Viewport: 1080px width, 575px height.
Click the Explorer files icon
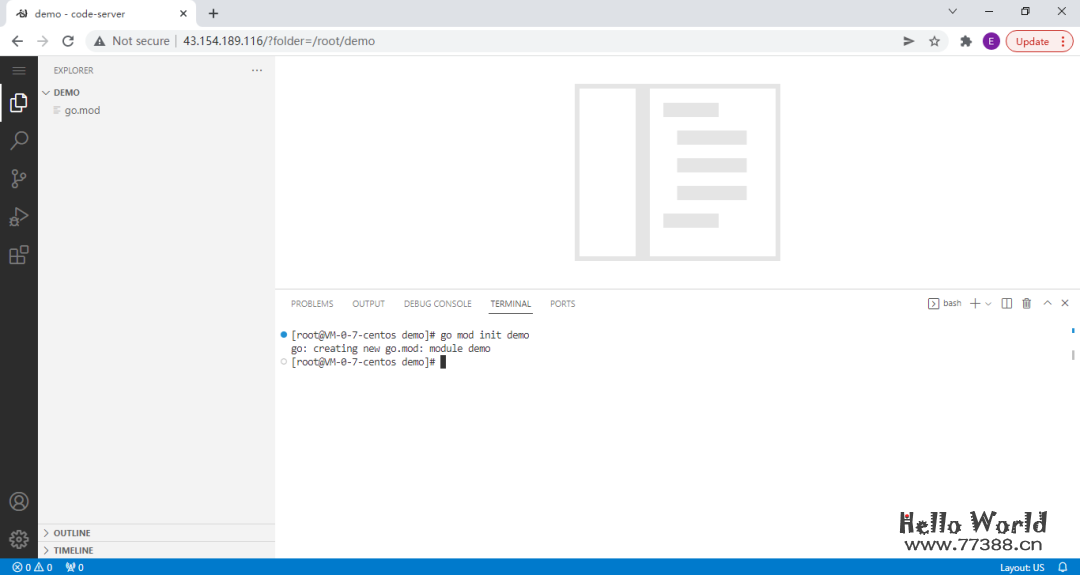(18, 102)
